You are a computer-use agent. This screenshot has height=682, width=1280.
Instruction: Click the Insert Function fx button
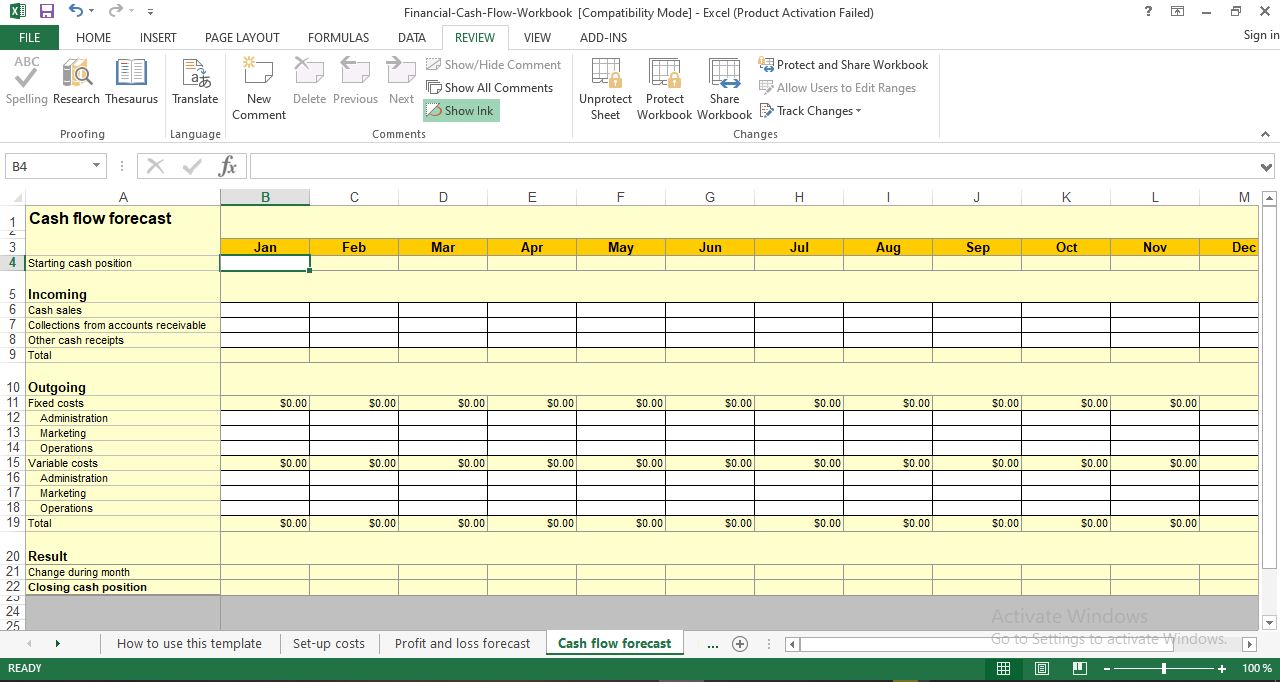click(228, 166)
